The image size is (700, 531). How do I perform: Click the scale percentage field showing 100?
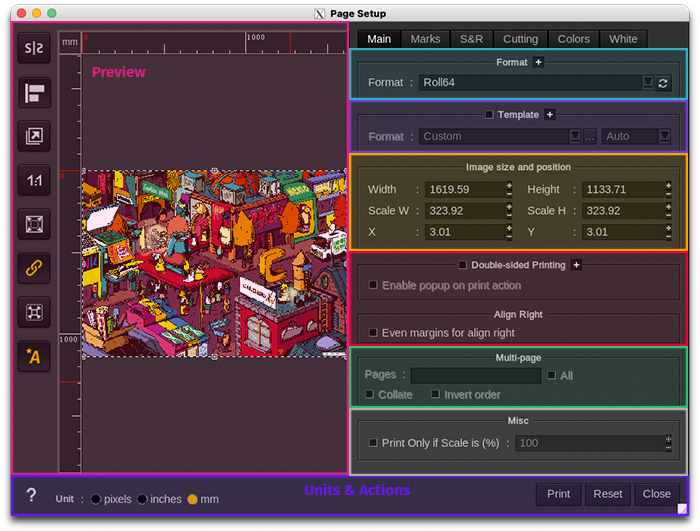click(590, 443)
